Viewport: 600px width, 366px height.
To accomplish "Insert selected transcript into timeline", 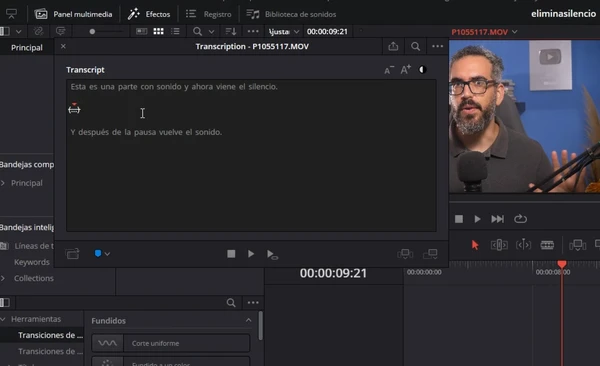I will (x=405, y=253).
